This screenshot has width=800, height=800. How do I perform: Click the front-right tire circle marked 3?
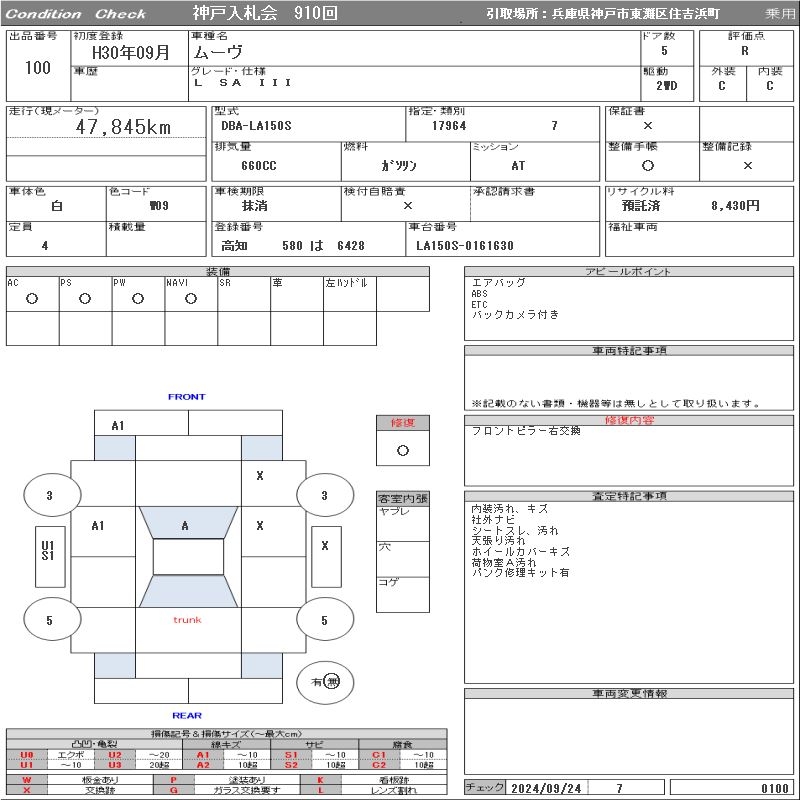(x=323, y=495)
